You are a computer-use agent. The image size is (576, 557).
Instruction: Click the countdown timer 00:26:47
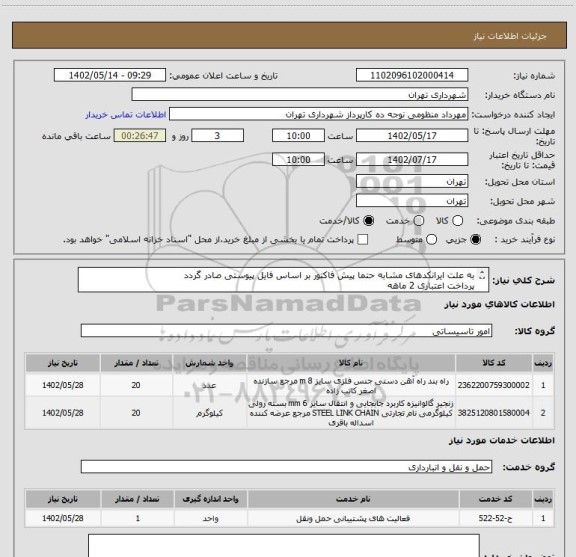click(x=140, y=136)
